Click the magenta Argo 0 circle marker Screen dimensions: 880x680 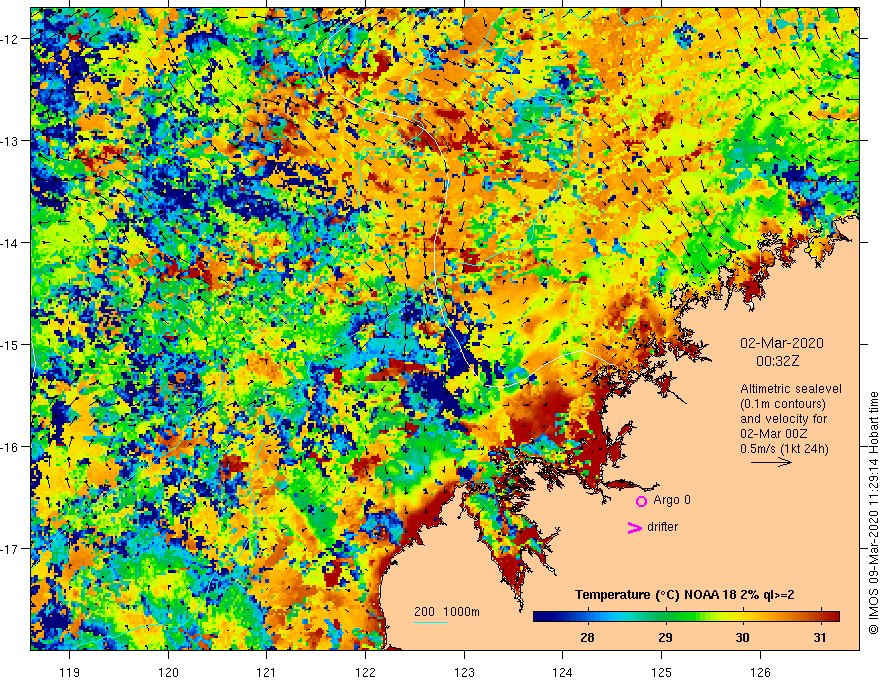(641, 501)
